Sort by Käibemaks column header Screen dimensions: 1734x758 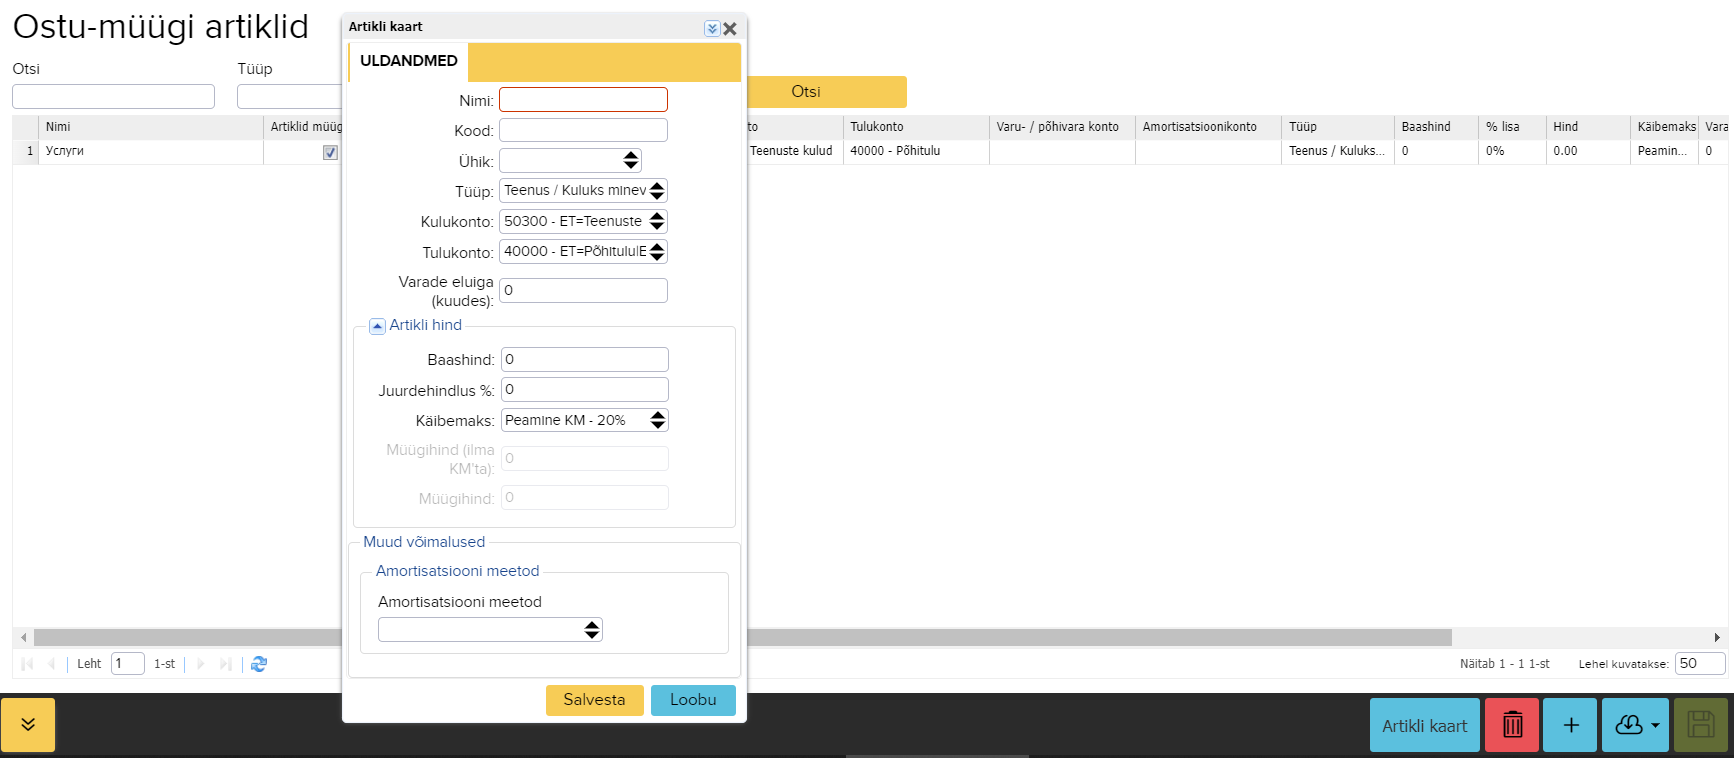click(x=1664, y=127)
